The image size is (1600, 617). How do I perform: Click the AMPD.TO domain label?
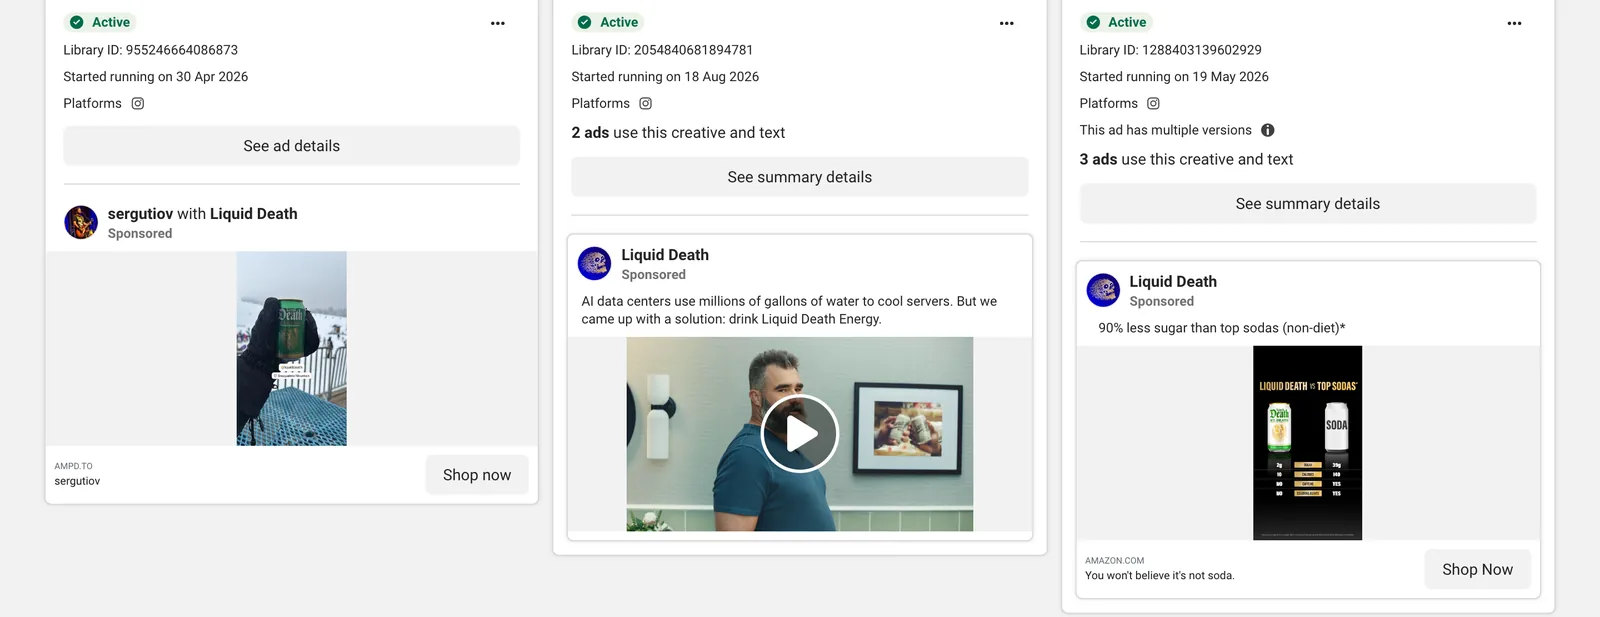[x=73, y=466]
